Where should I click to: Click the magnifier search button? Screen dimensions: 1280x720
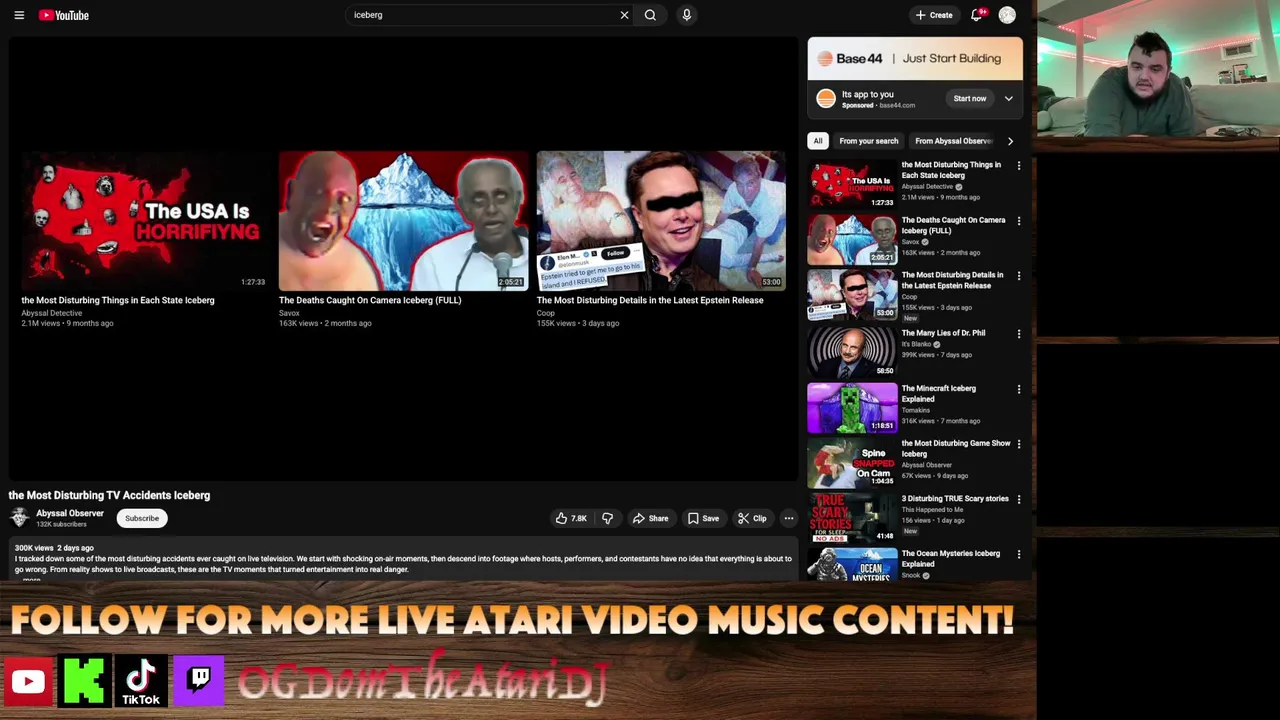click(x=650, y=15)
